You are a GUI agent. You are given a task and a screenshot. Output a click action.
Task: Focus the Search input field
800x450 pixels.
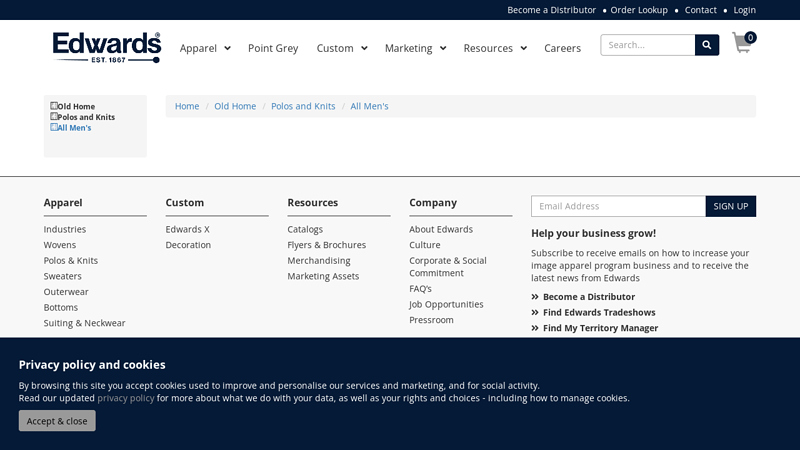647,45
